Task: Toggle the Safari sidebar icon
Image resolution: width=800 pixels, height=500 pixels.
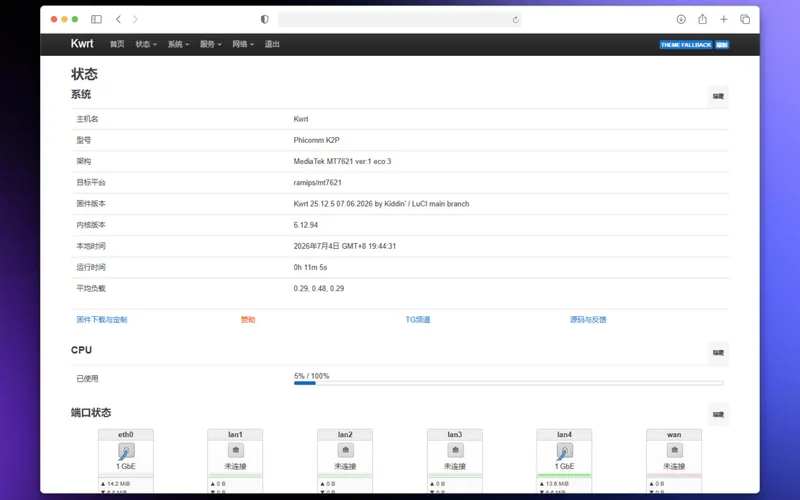Action: click(96, 19)
